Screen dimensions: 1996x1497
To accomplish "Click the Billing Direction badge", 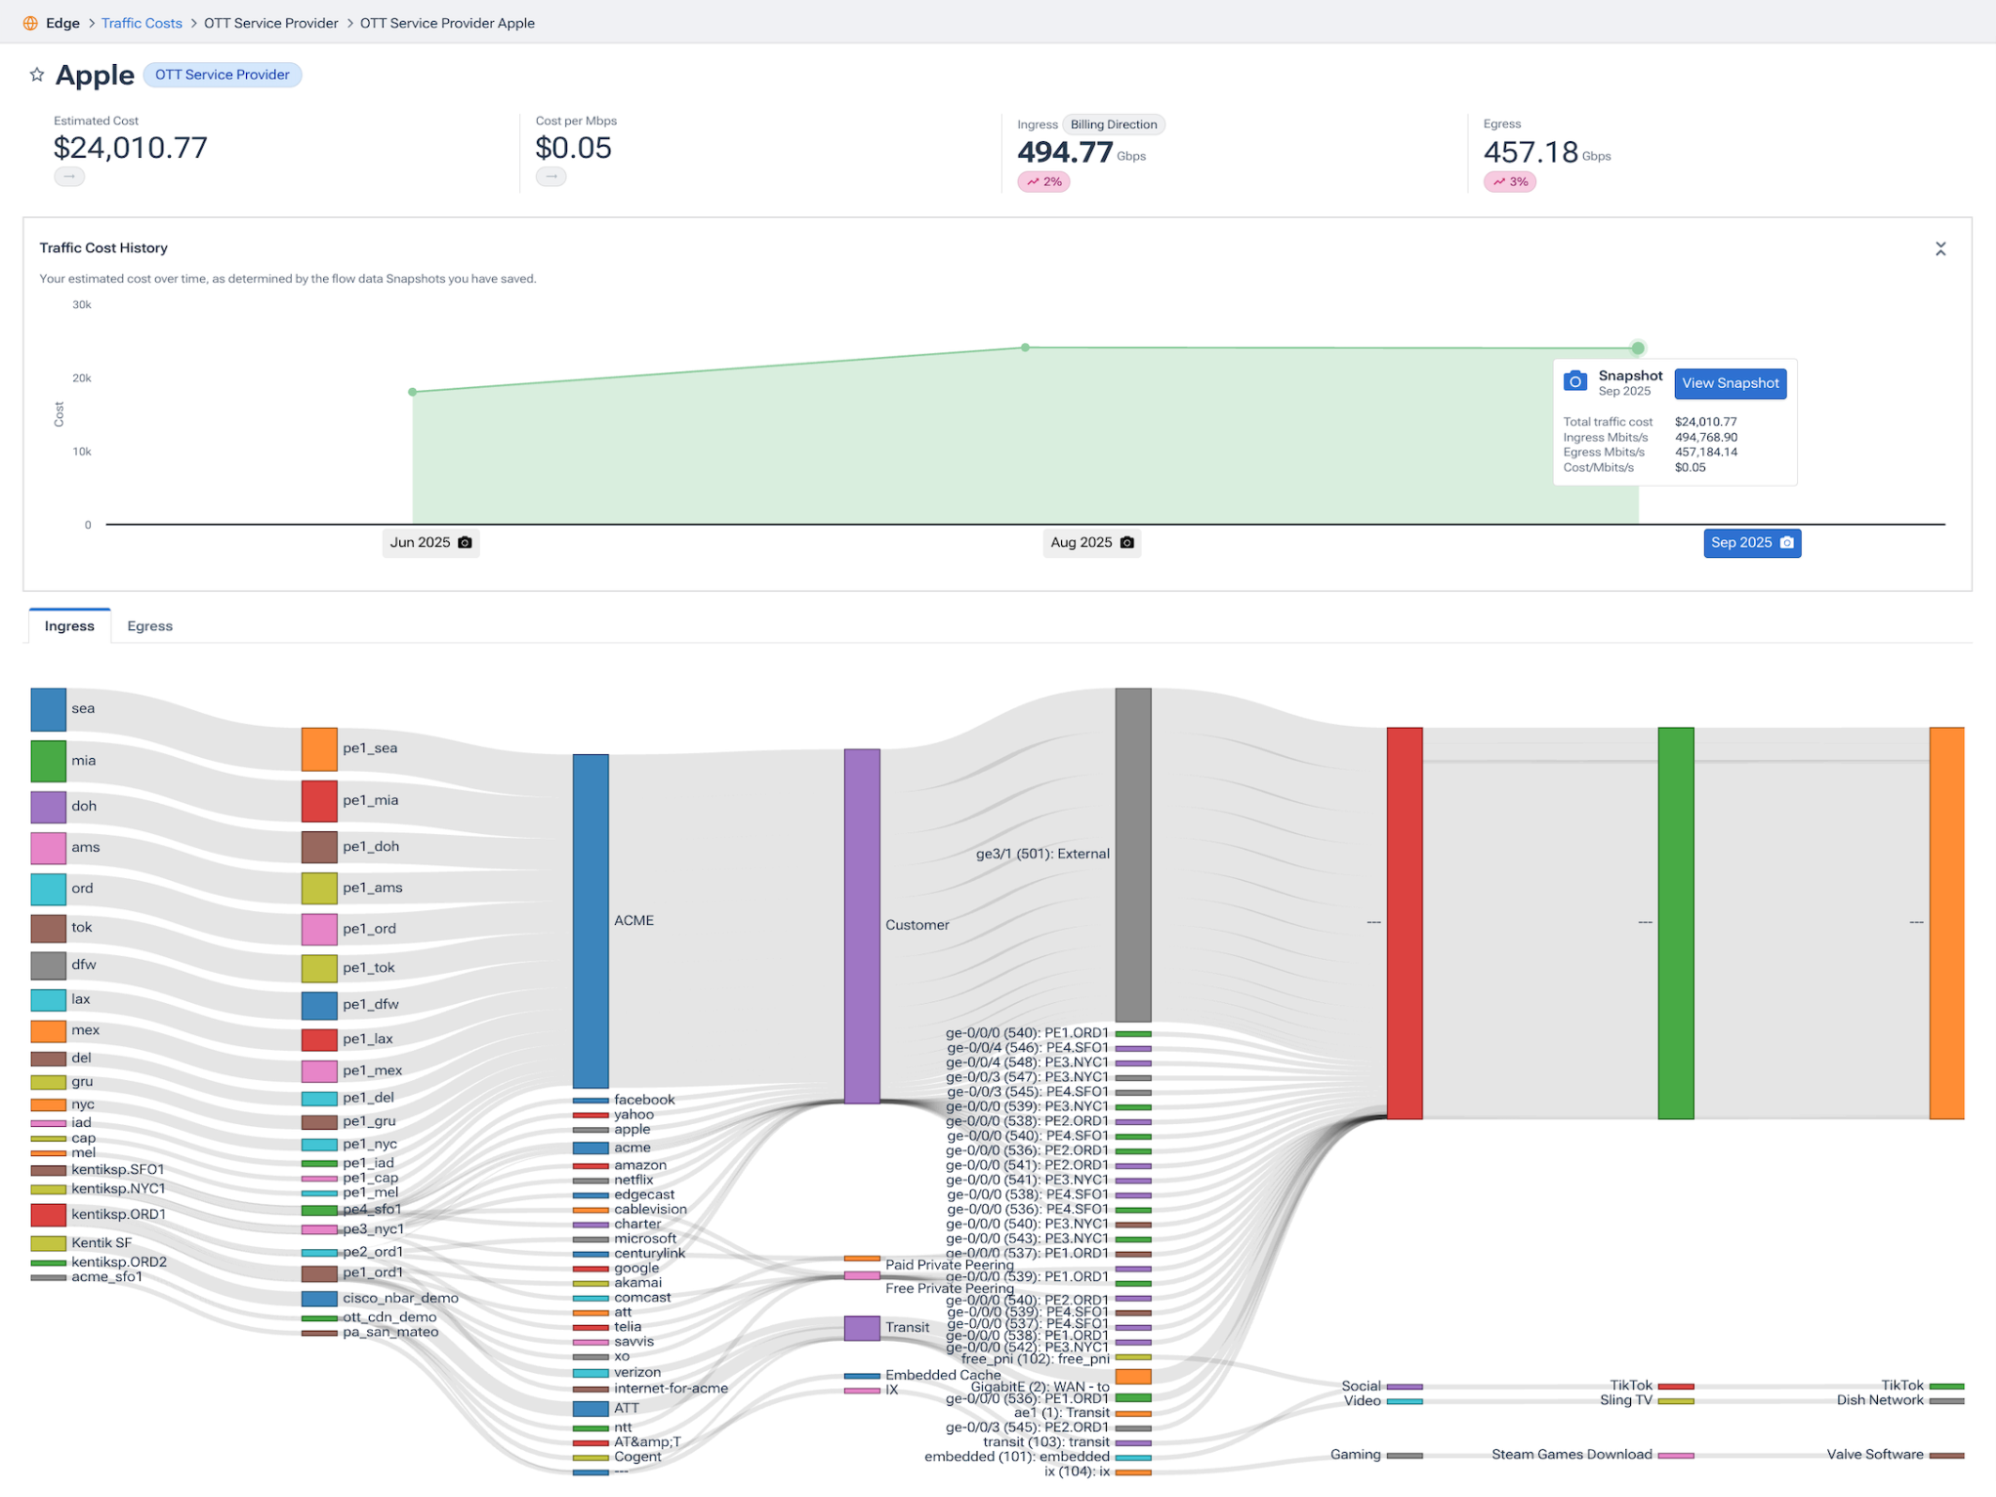I will 1113,125.
